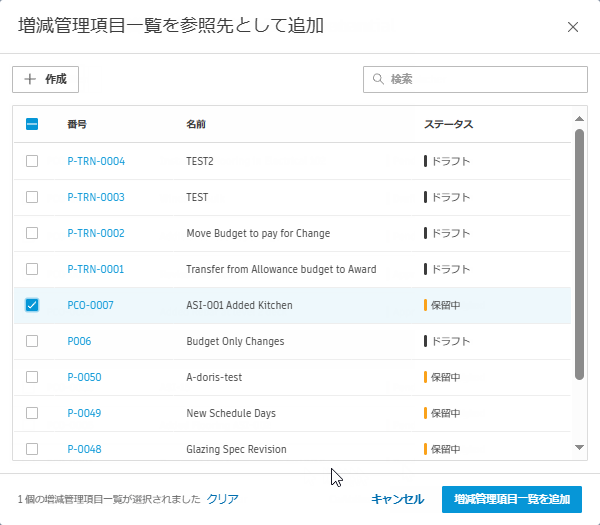Screen dimensions: 600x525
Task: Click the scrollbar down arrow
Action: (x=579, y=447)
